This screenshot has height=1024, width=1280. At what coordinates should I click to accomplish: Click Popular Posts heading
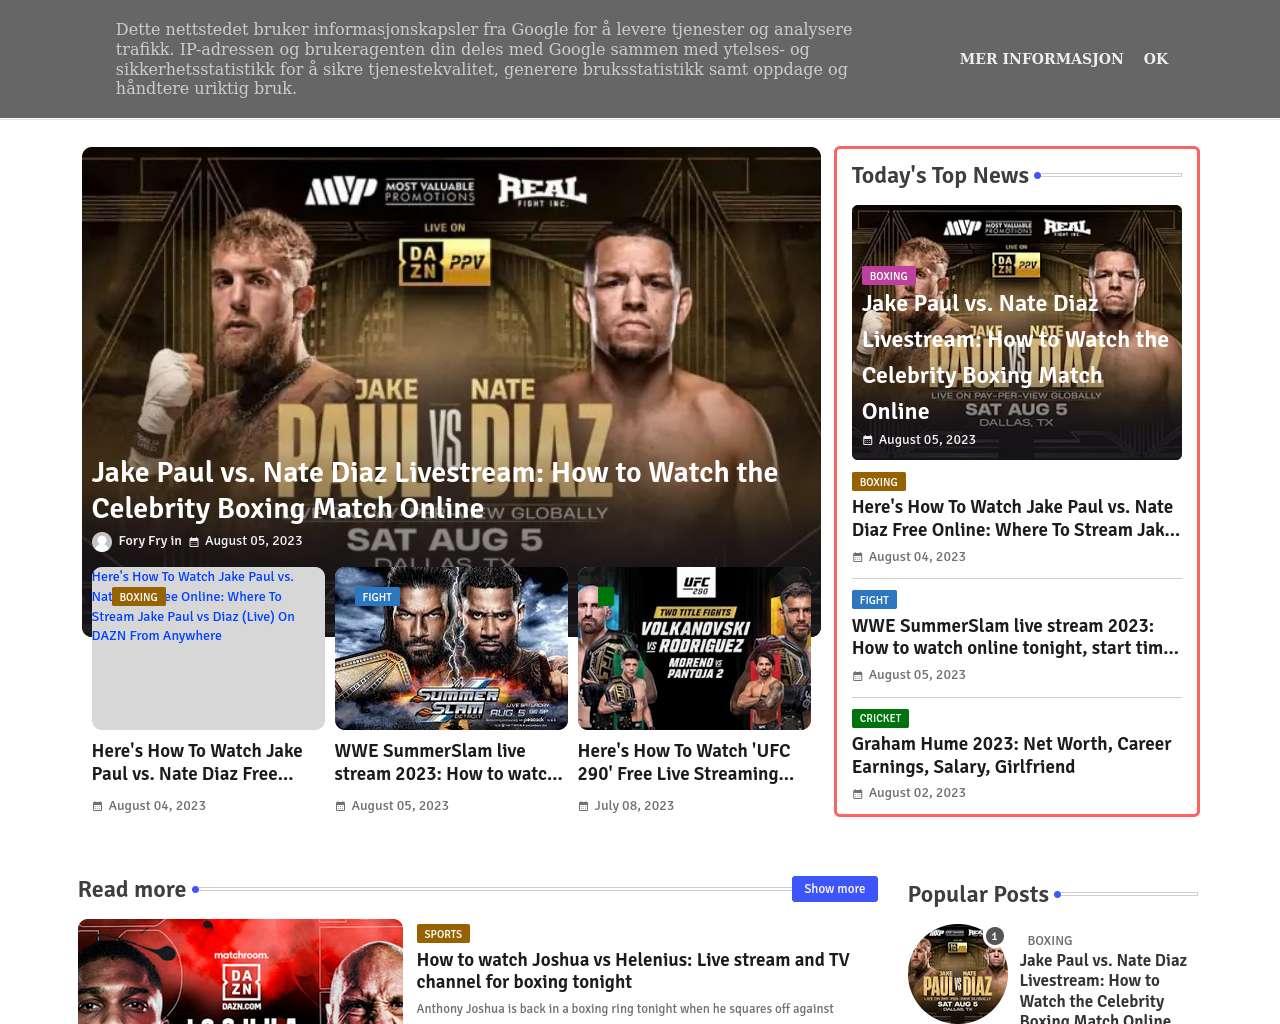(978, 894)
